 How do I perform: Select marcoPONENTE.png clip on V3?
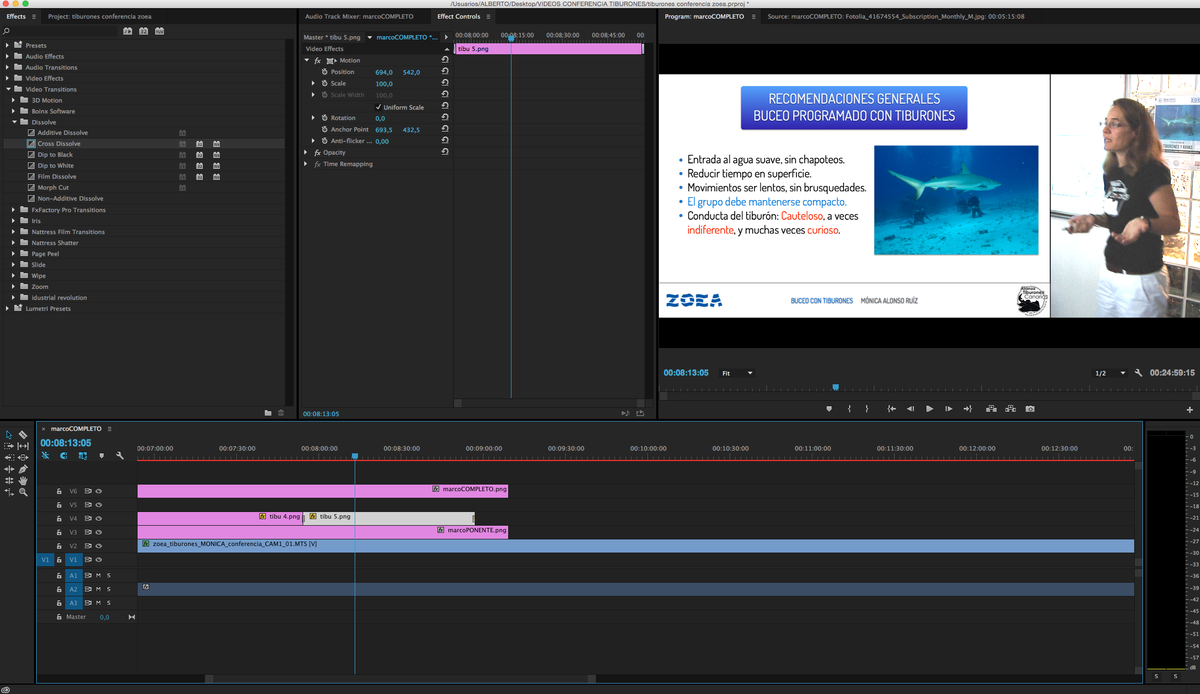pos(322,532)
